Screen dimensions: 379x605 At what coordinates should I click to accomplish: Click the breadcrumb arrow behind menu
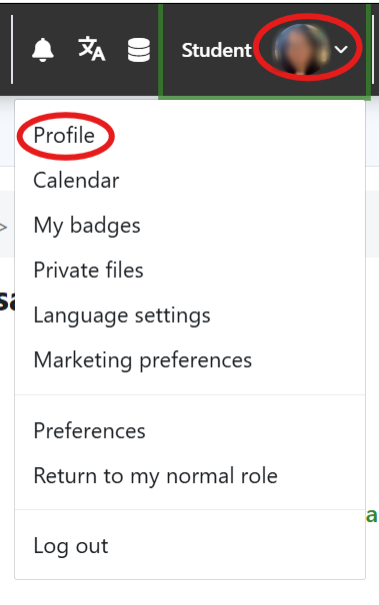(x=3, y=227)
